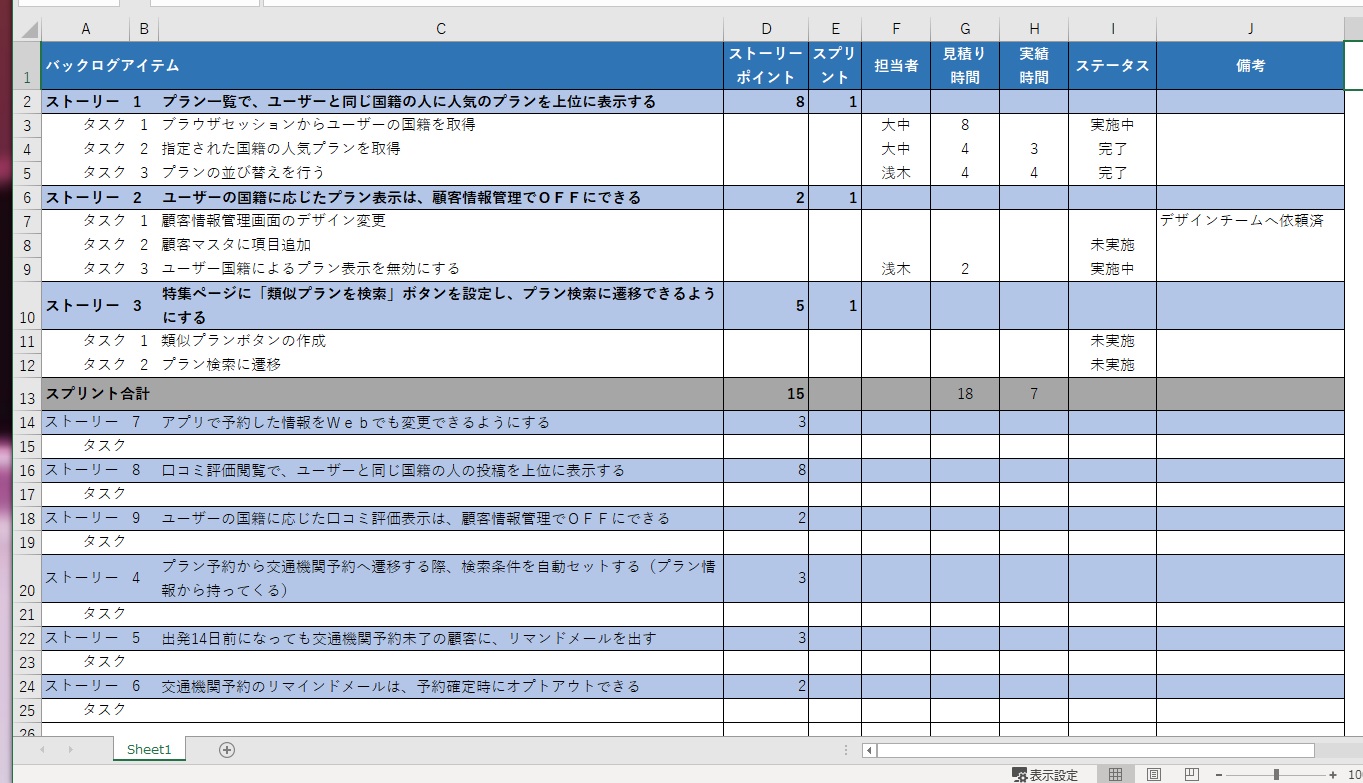The height and width of the screenshot is (783, 1363).
Task: Select cell 顧客情報管理画面のデザイン変更
Action: [441, 221]
